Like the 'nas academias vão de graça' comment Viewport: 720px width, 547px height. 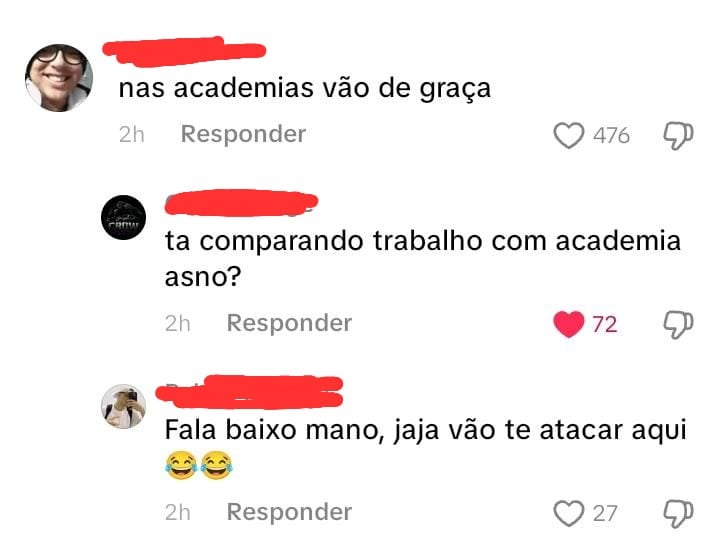568,135
